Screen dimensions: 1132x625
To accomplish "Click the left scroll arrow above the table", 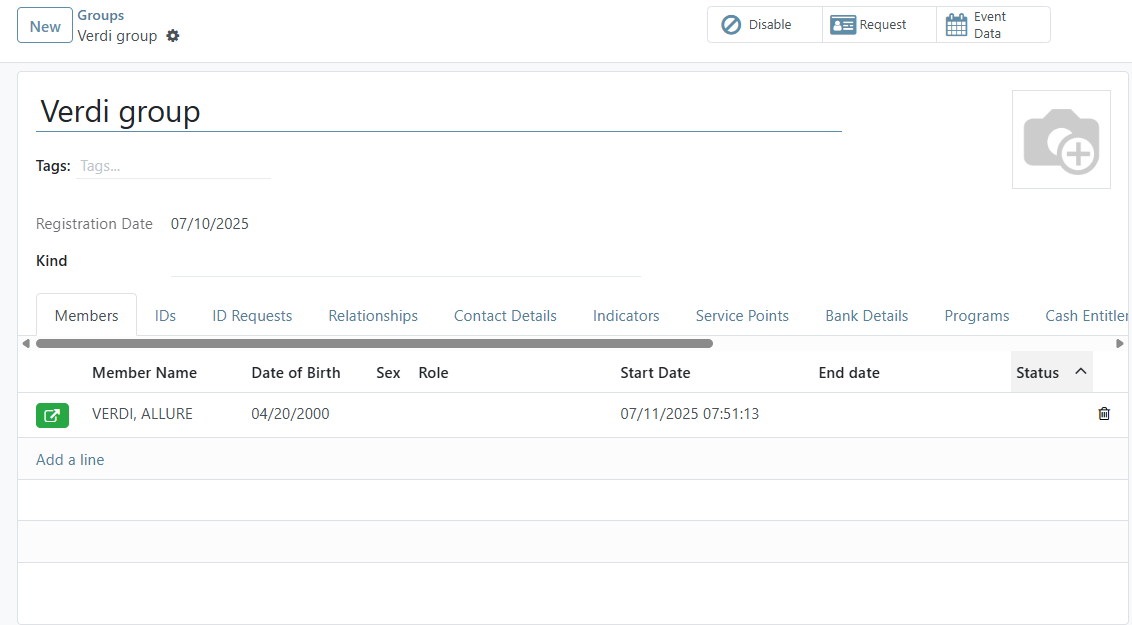I will (26, 343).
